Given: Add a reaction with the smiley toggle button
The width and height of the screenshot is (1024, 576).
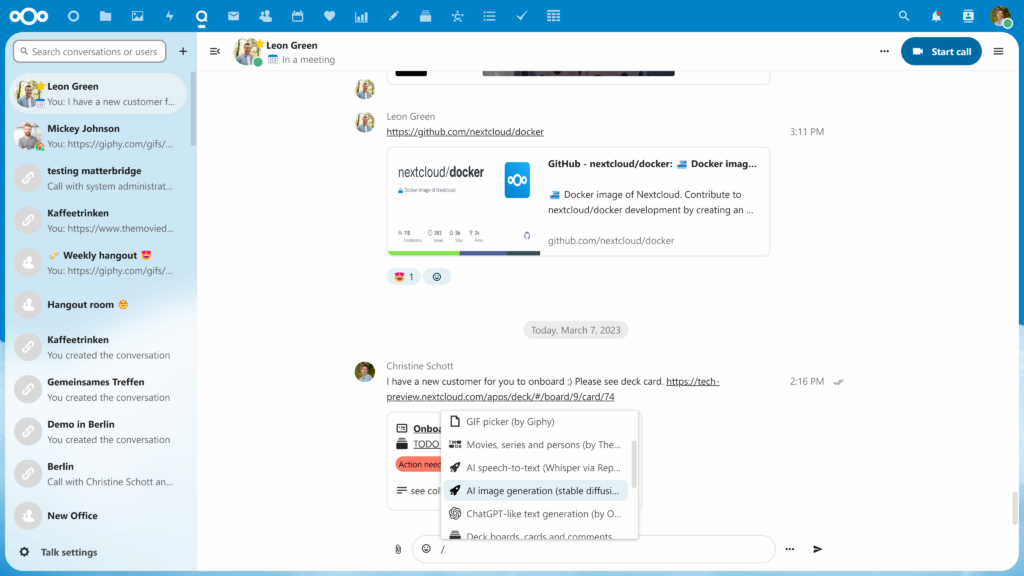Looking at the screenshot, I should [437, 276].
